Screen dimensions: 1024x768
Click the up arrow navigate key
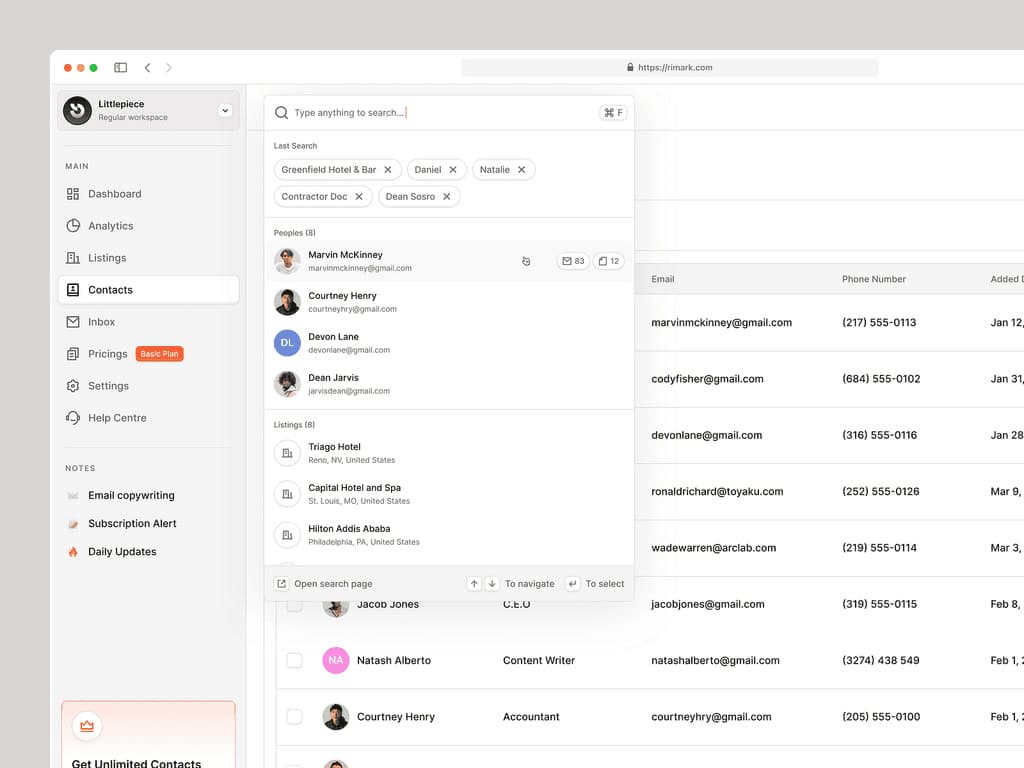coord(474,584)
